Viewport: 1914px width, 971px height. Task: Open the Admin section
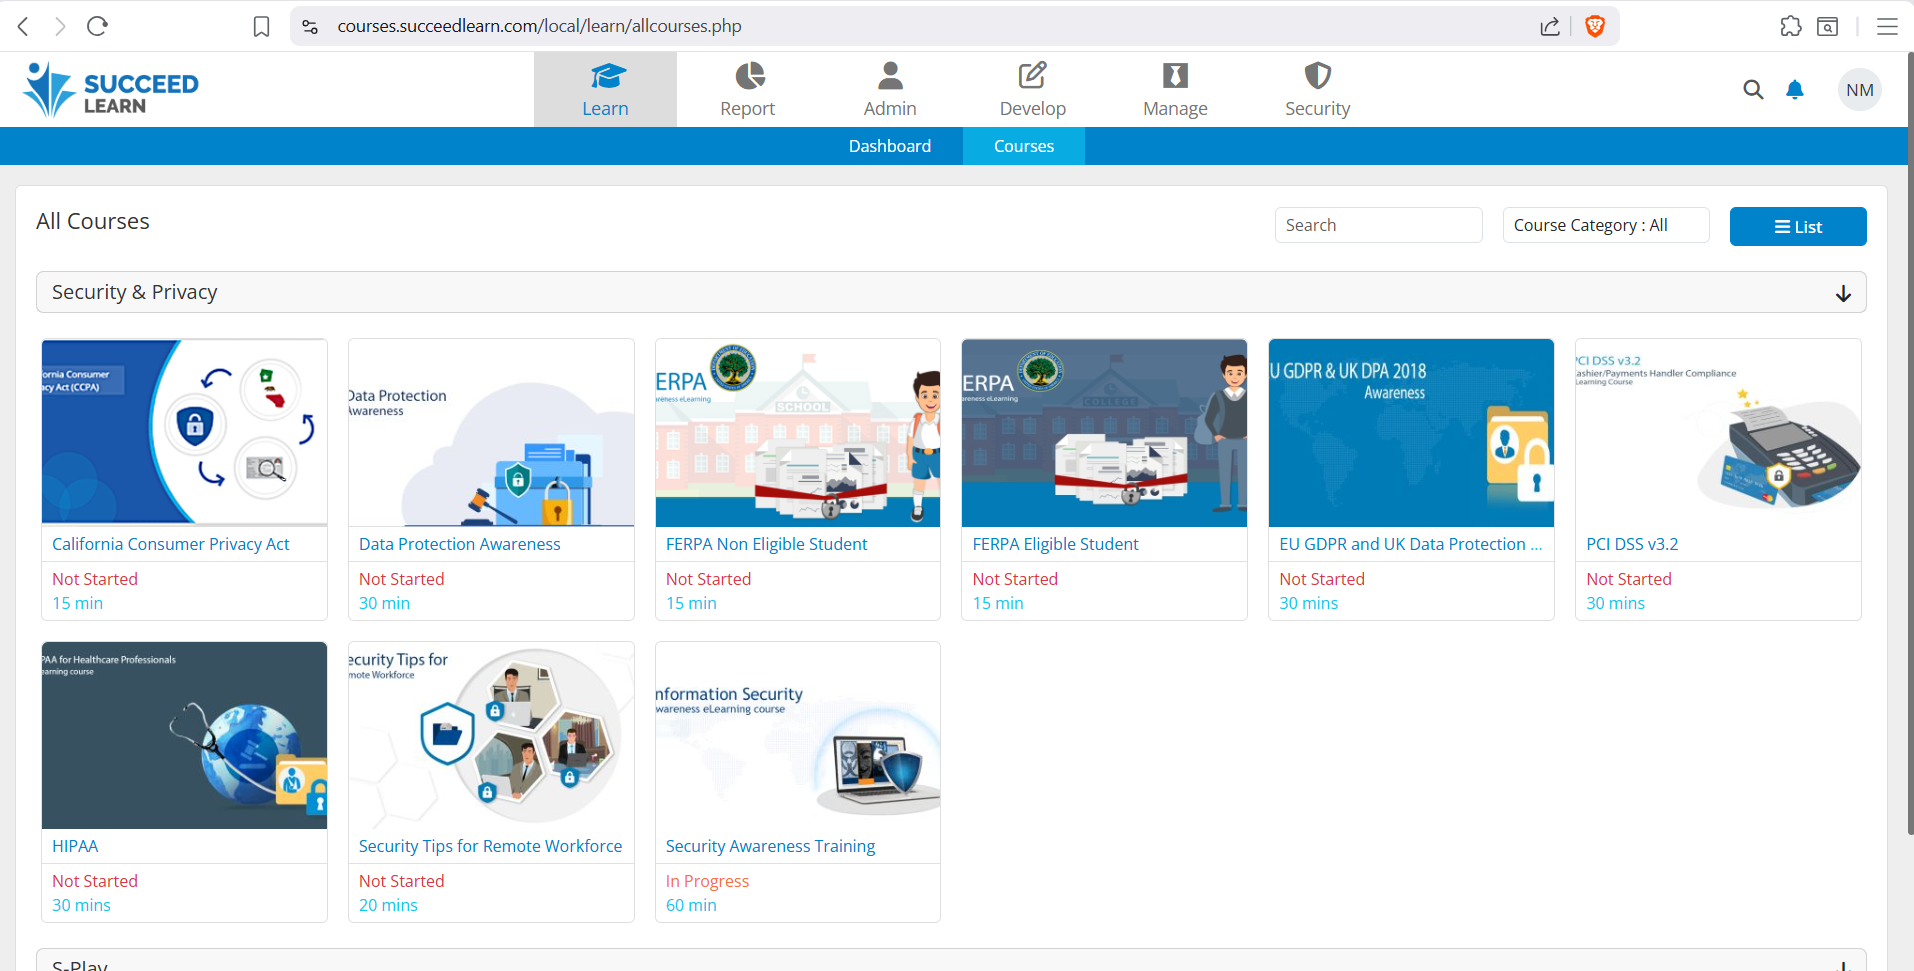pos(890,90)
